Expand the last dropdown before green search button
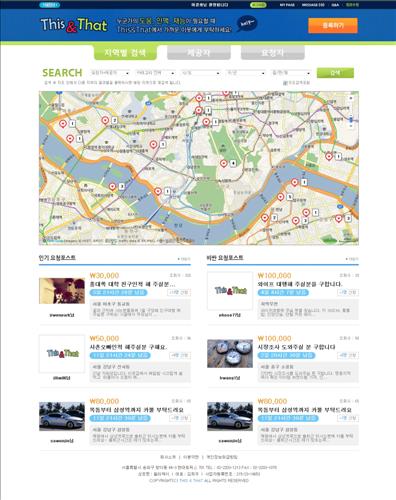The height and width of the screenshot is (500, 396). (291, 73)
